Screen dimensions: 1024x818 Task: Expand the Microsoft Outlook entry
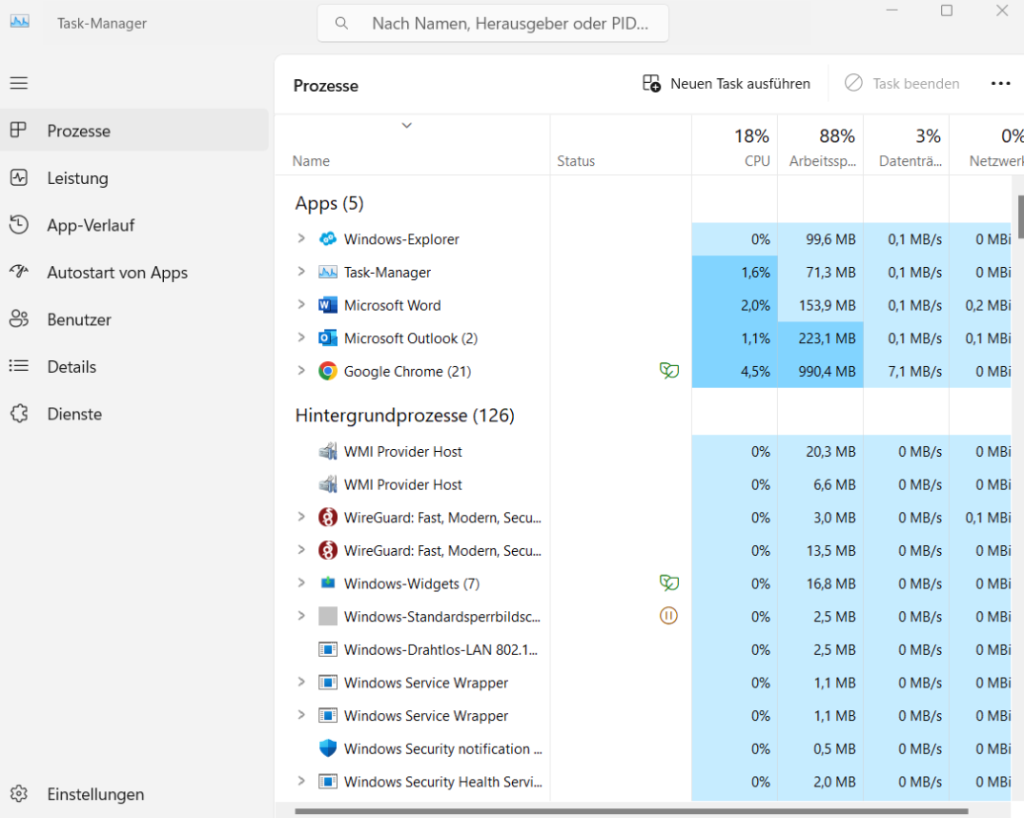300,338
